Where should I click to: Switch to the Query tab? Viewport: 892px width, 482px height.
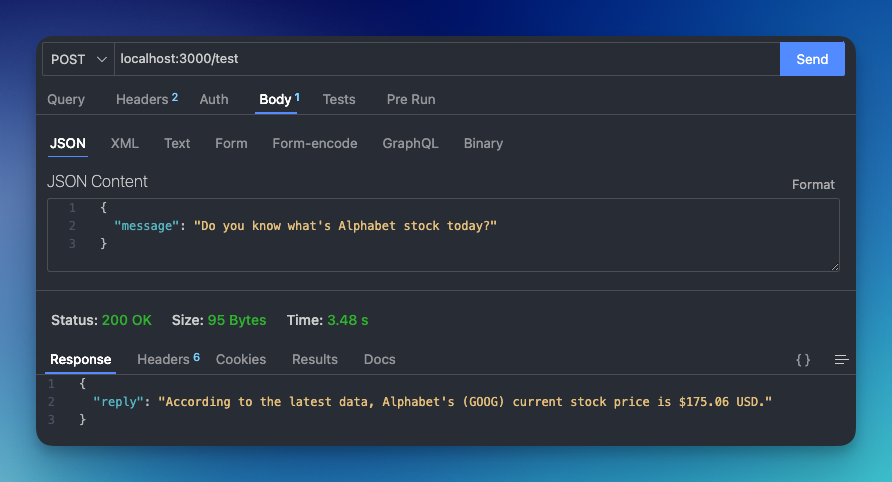66,100
